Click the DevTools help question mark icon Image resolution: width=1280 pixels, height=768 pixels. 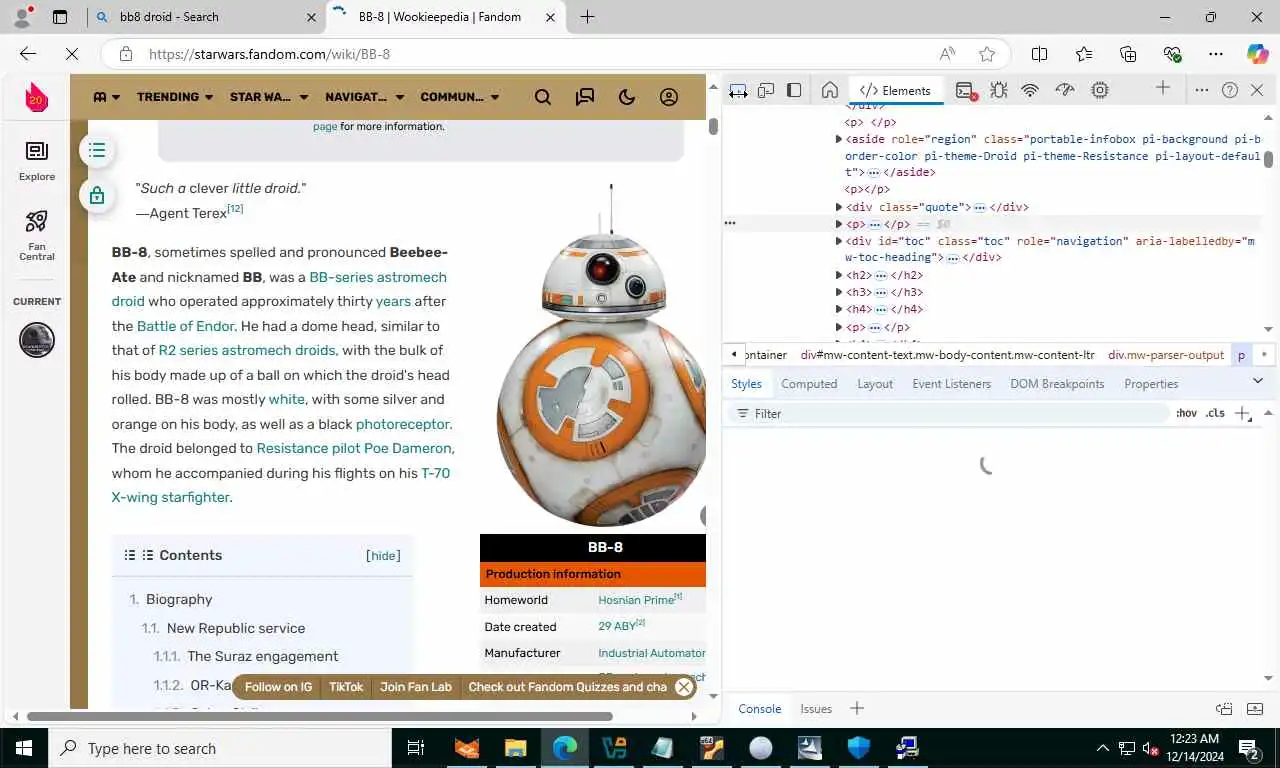pos(1230,91)
